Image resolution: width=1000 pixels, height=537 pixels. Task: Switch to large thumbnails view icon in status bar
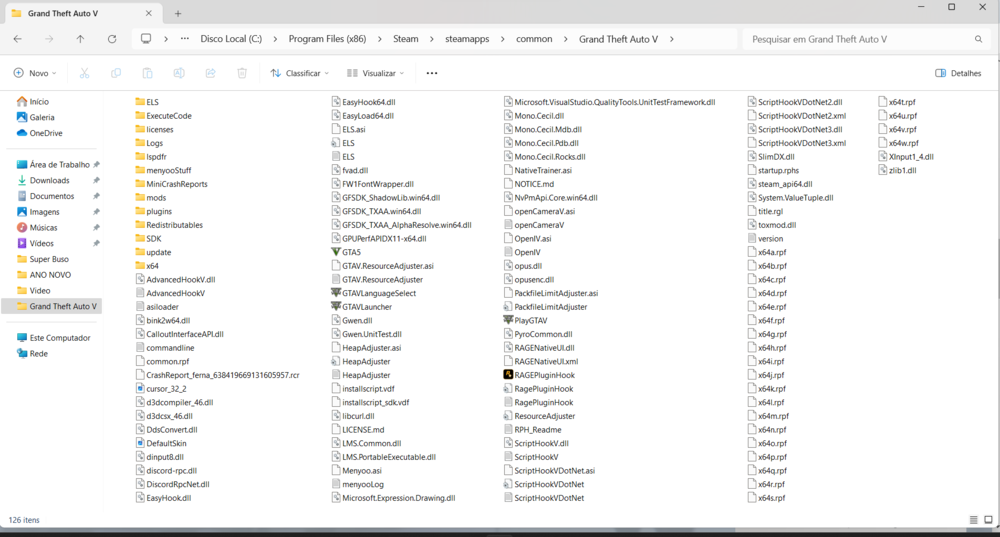[x=989, y=520]
